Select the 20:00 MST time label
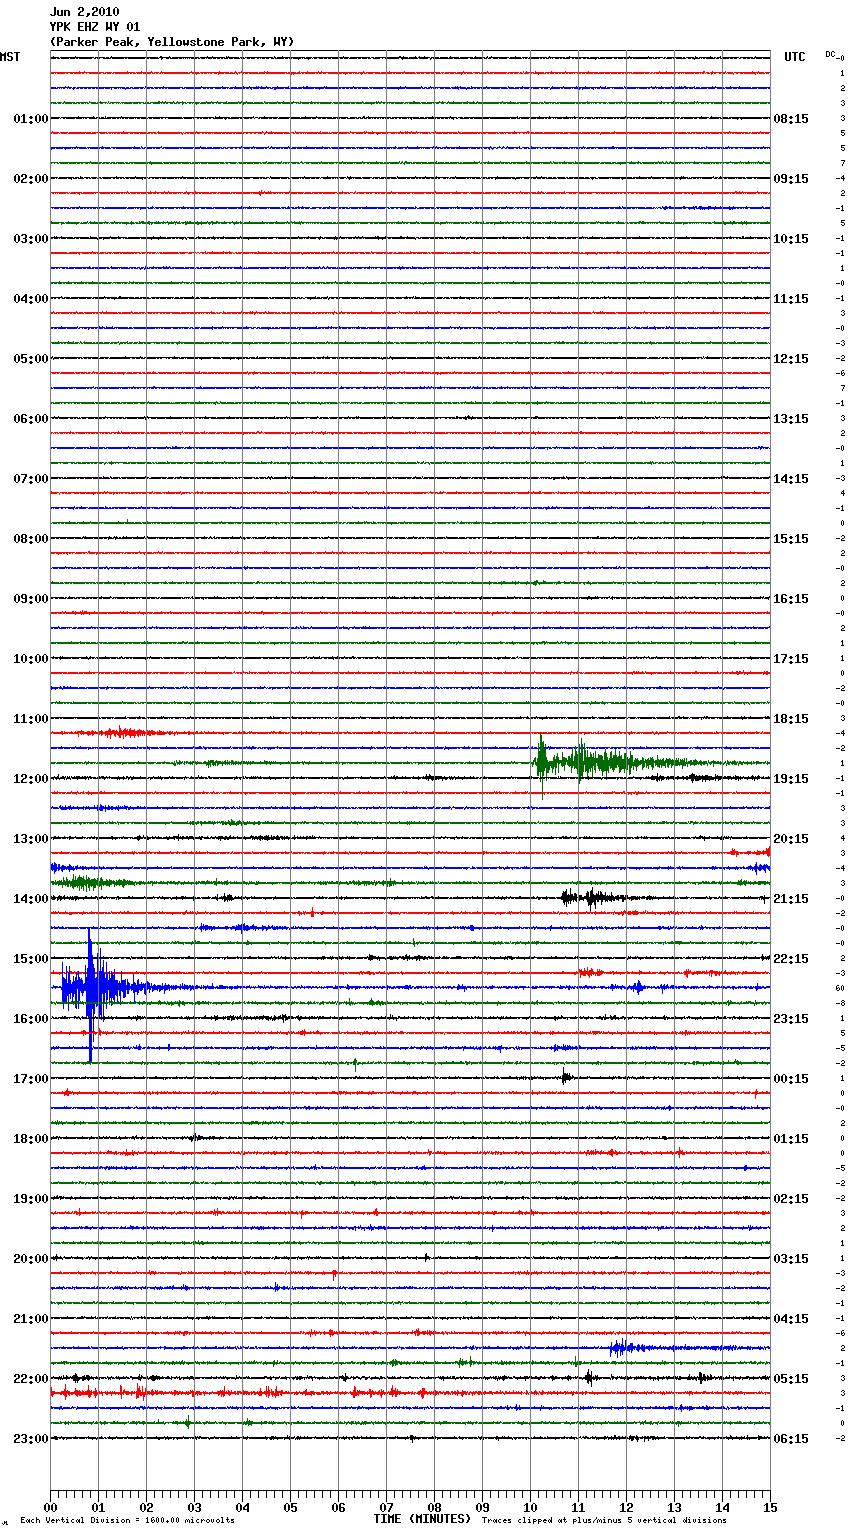 coord(31,1259)
